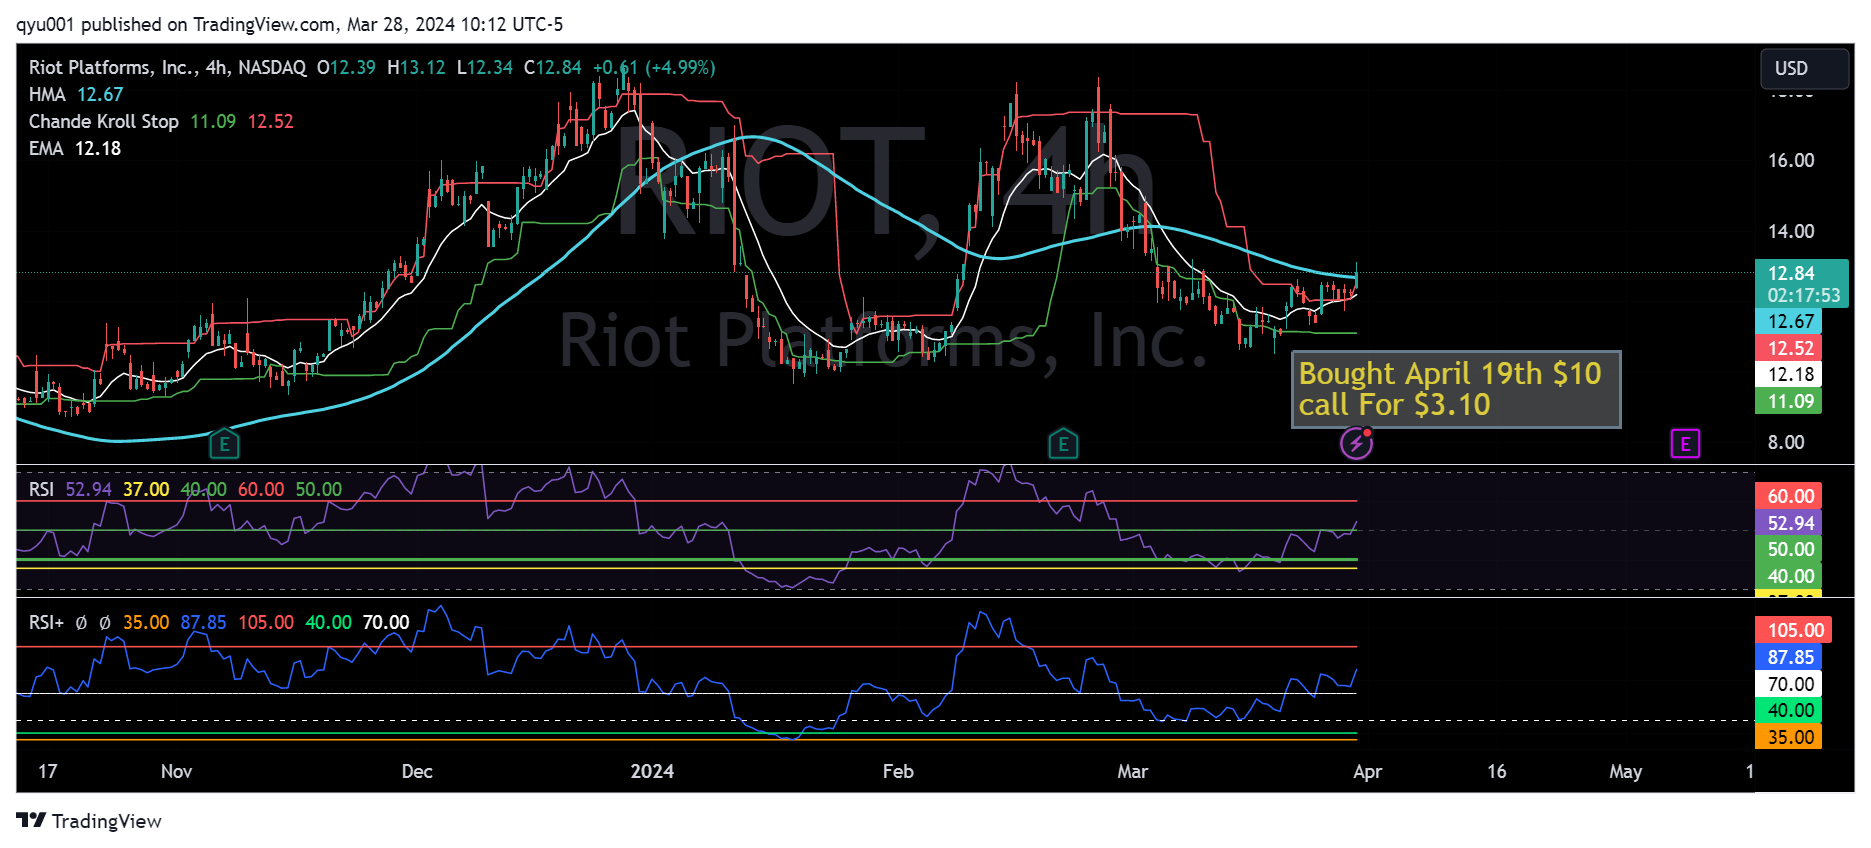Click the RSI indicator legend label

pos(41,489)
